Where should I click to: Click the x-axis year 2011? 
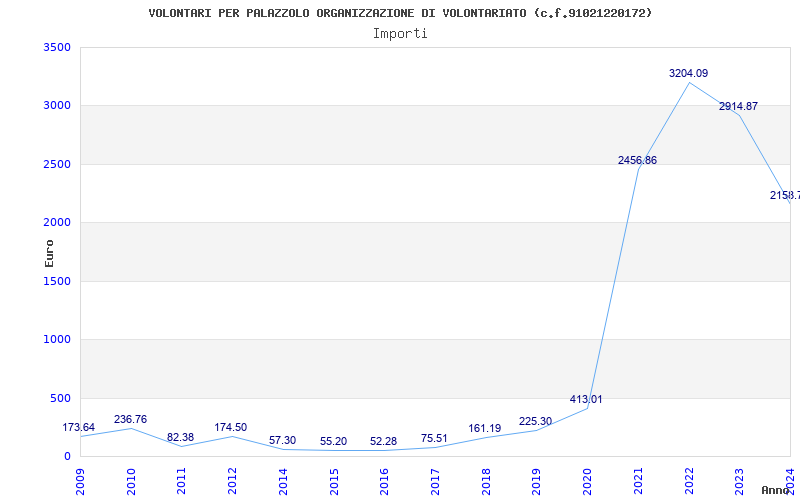(181, 482)
